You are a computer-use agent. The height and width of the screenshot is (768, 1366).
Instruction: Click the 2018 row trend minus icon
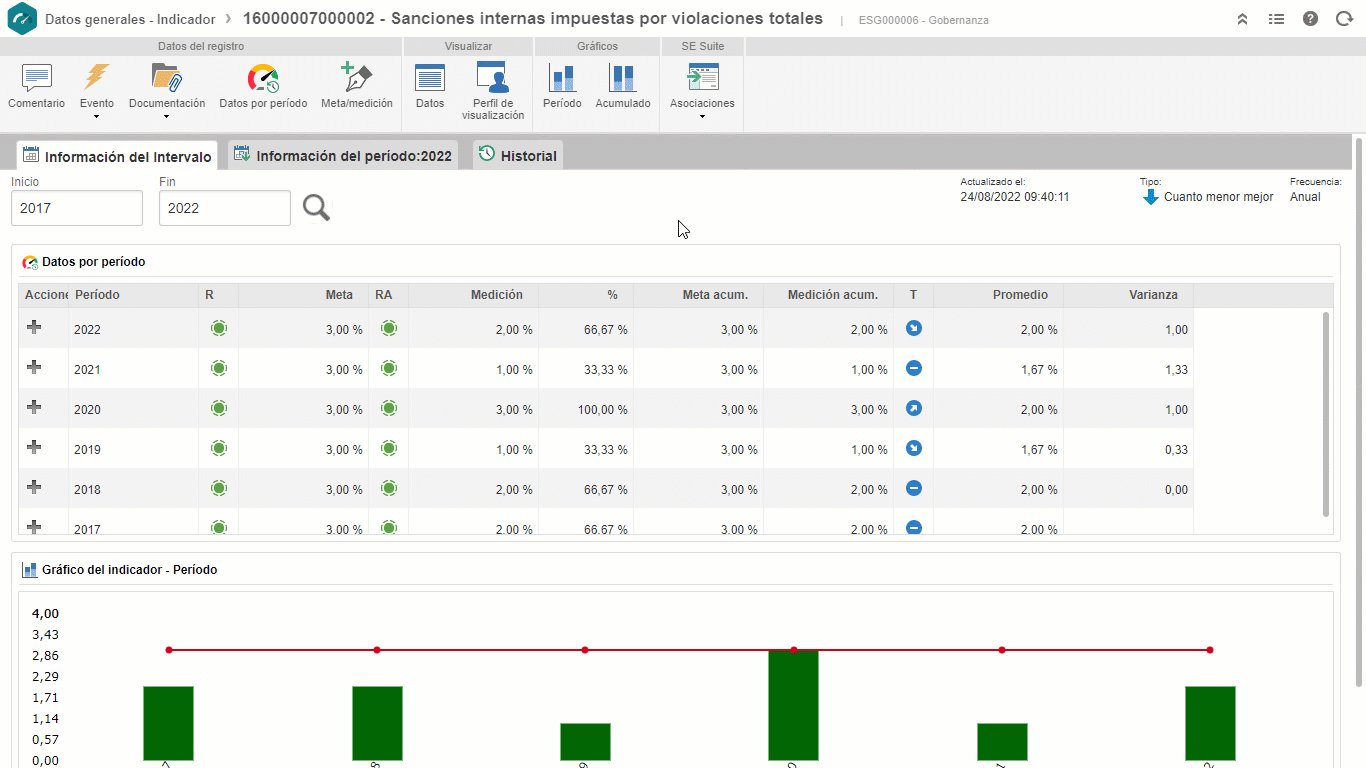[913, 488]
